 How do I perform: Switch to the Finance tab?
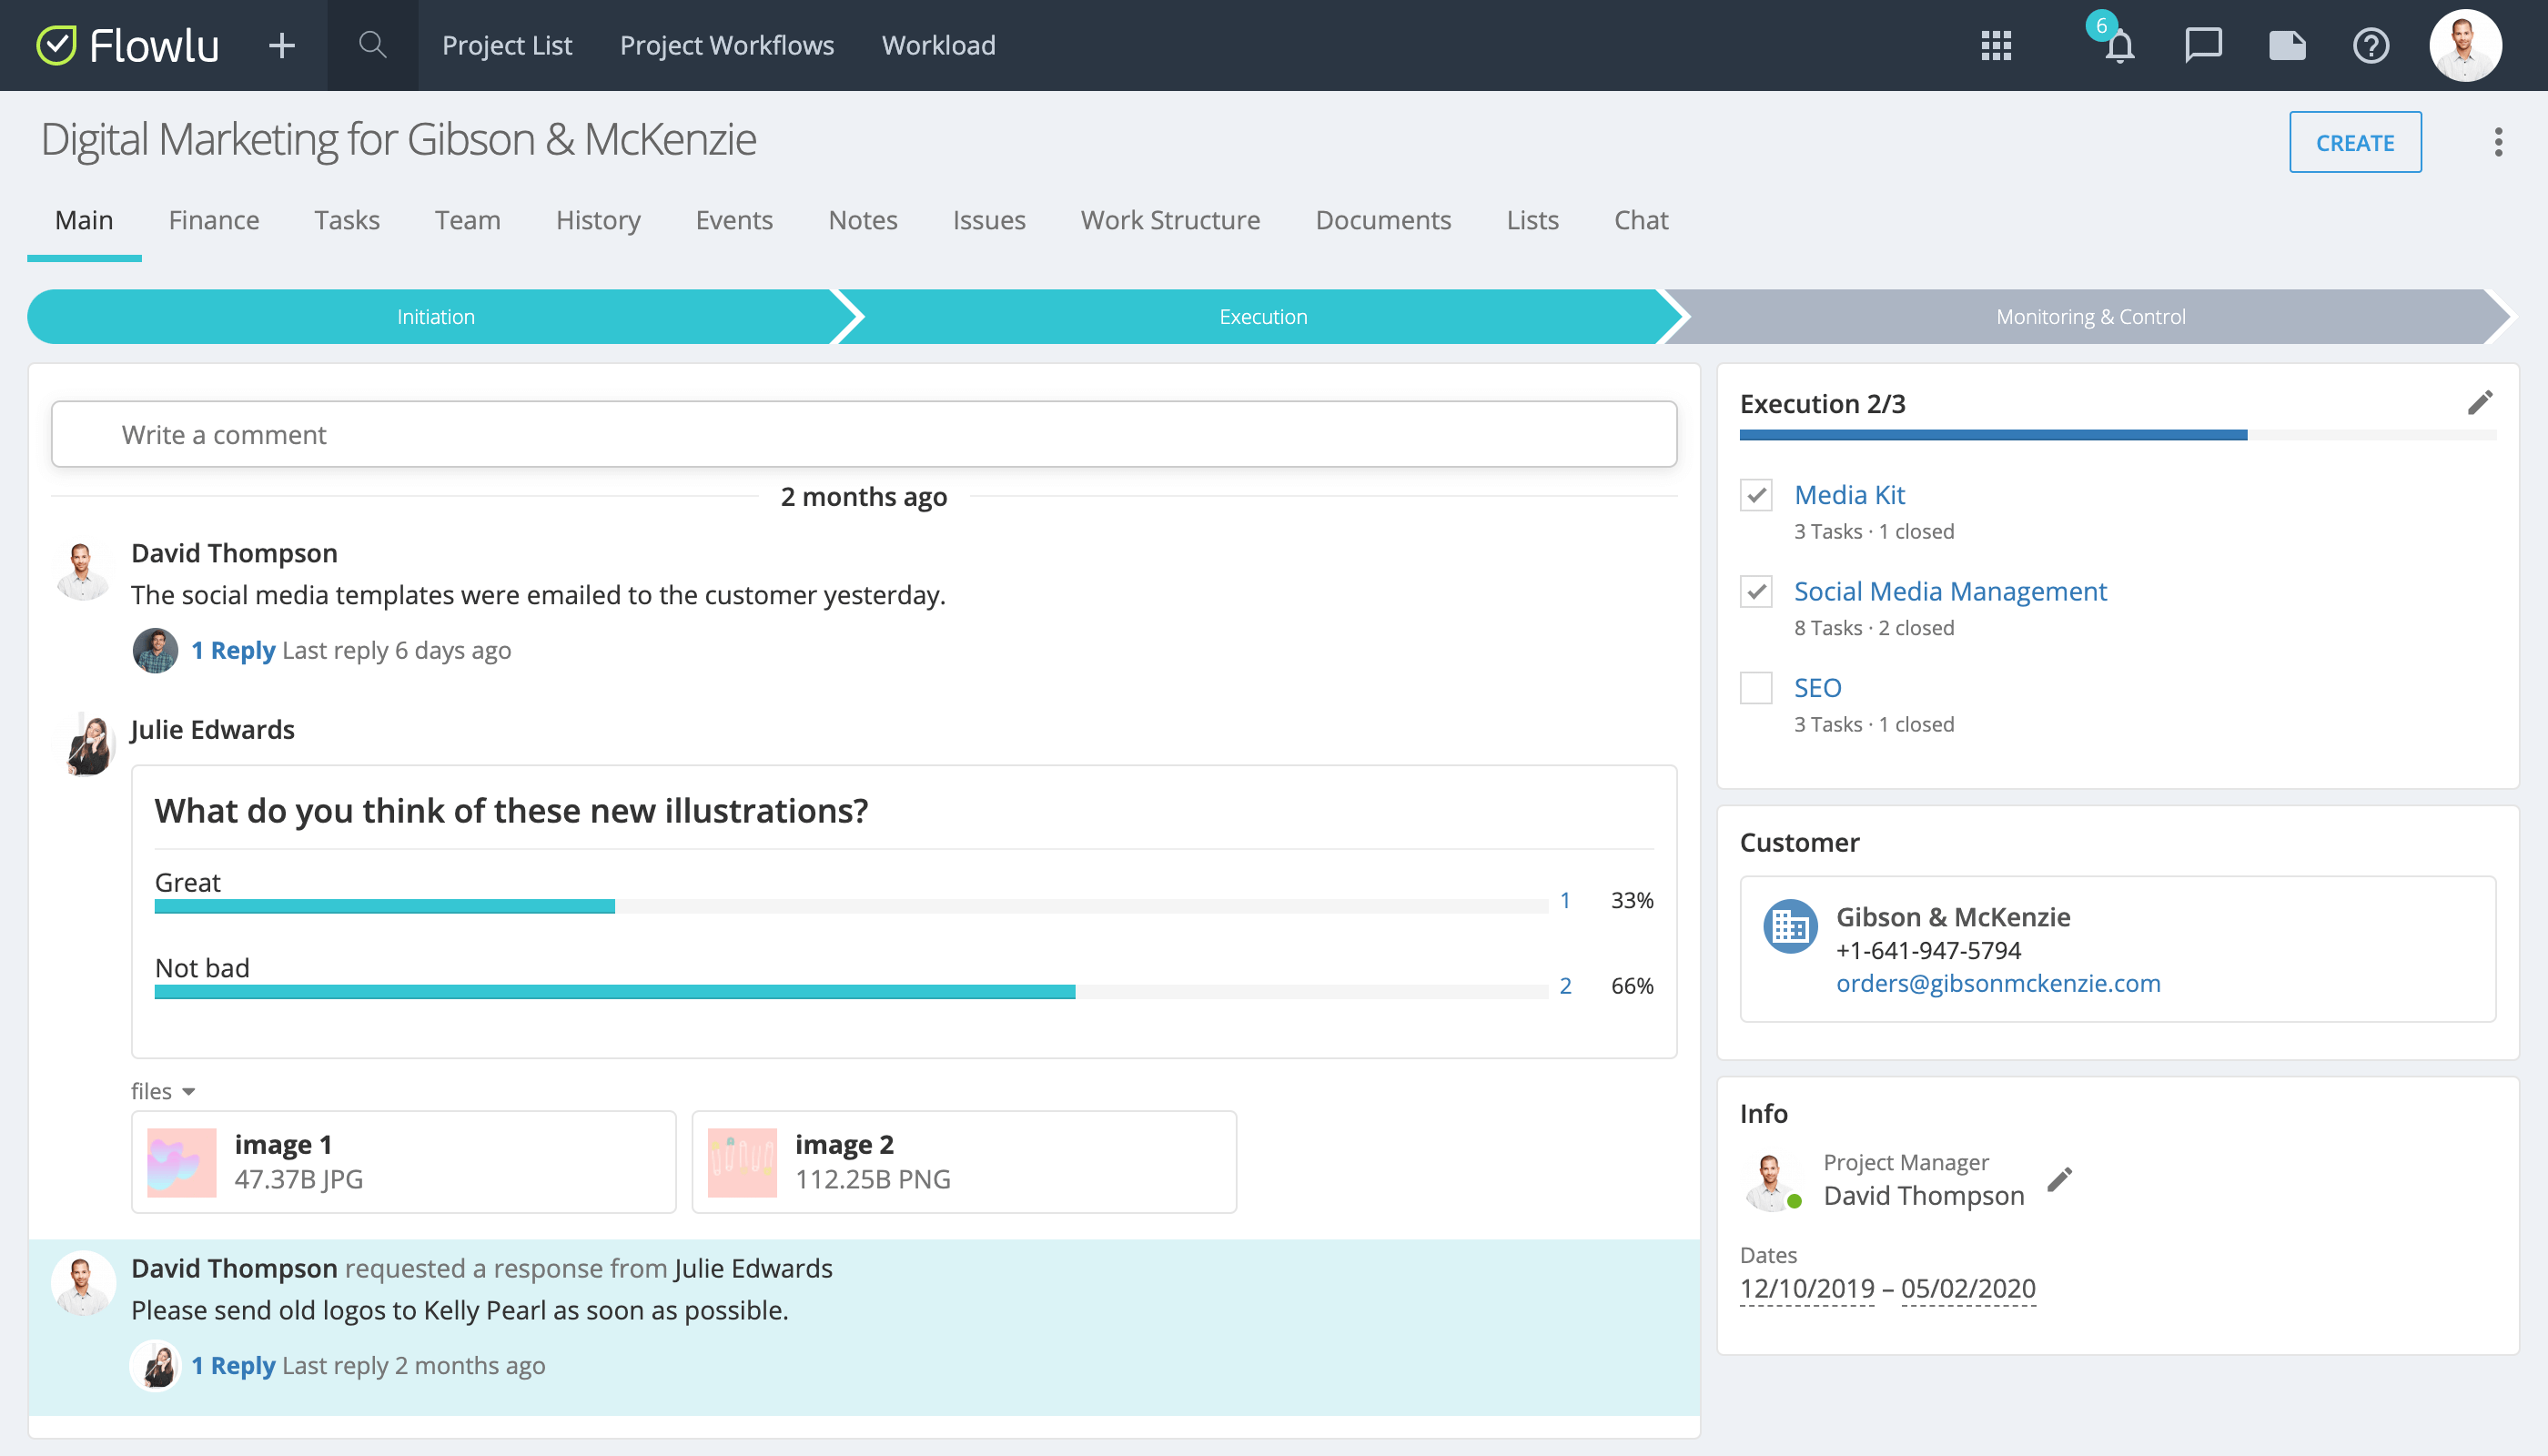click(214, 220)
